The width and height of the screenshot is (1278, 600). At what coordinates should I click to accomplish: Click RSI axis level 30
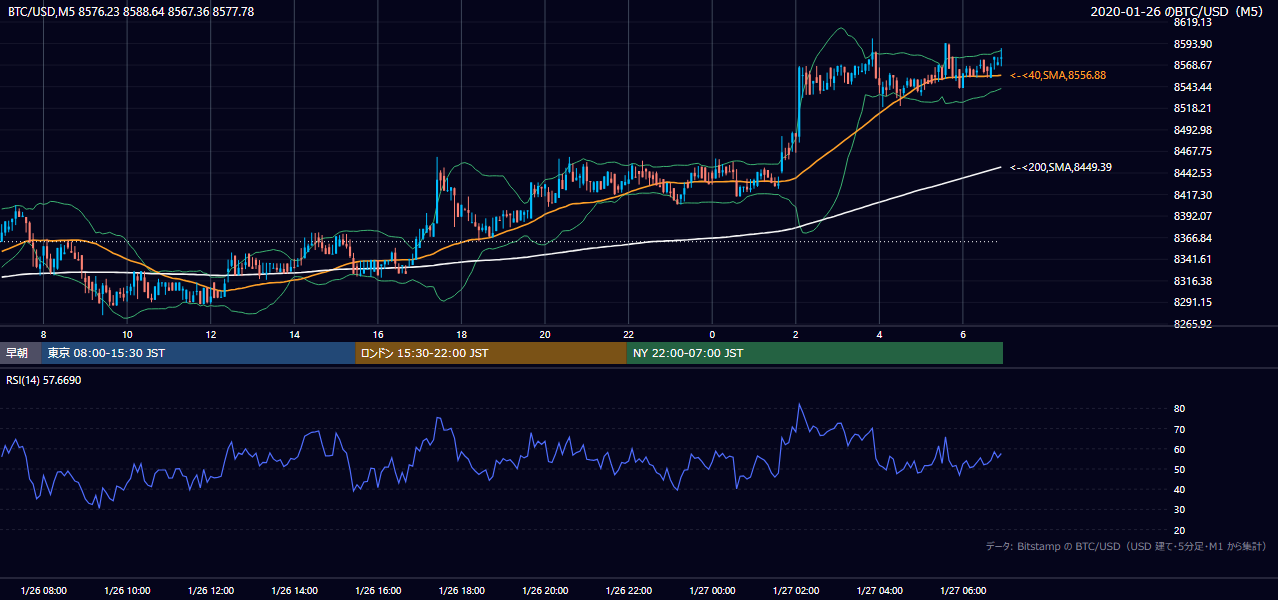click(1179, 510)
